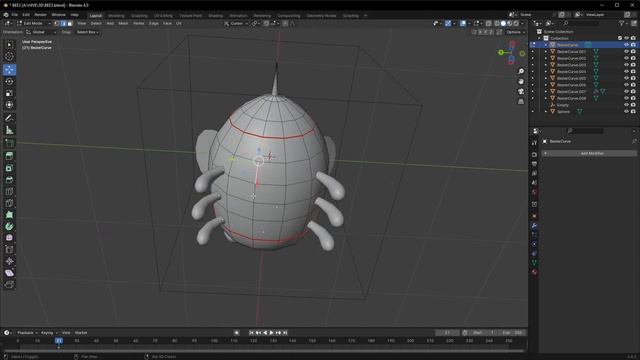Switch to rendered viewport shading
Screen dimensions: 640x360
pyautogui.click(x=516, y=24)
